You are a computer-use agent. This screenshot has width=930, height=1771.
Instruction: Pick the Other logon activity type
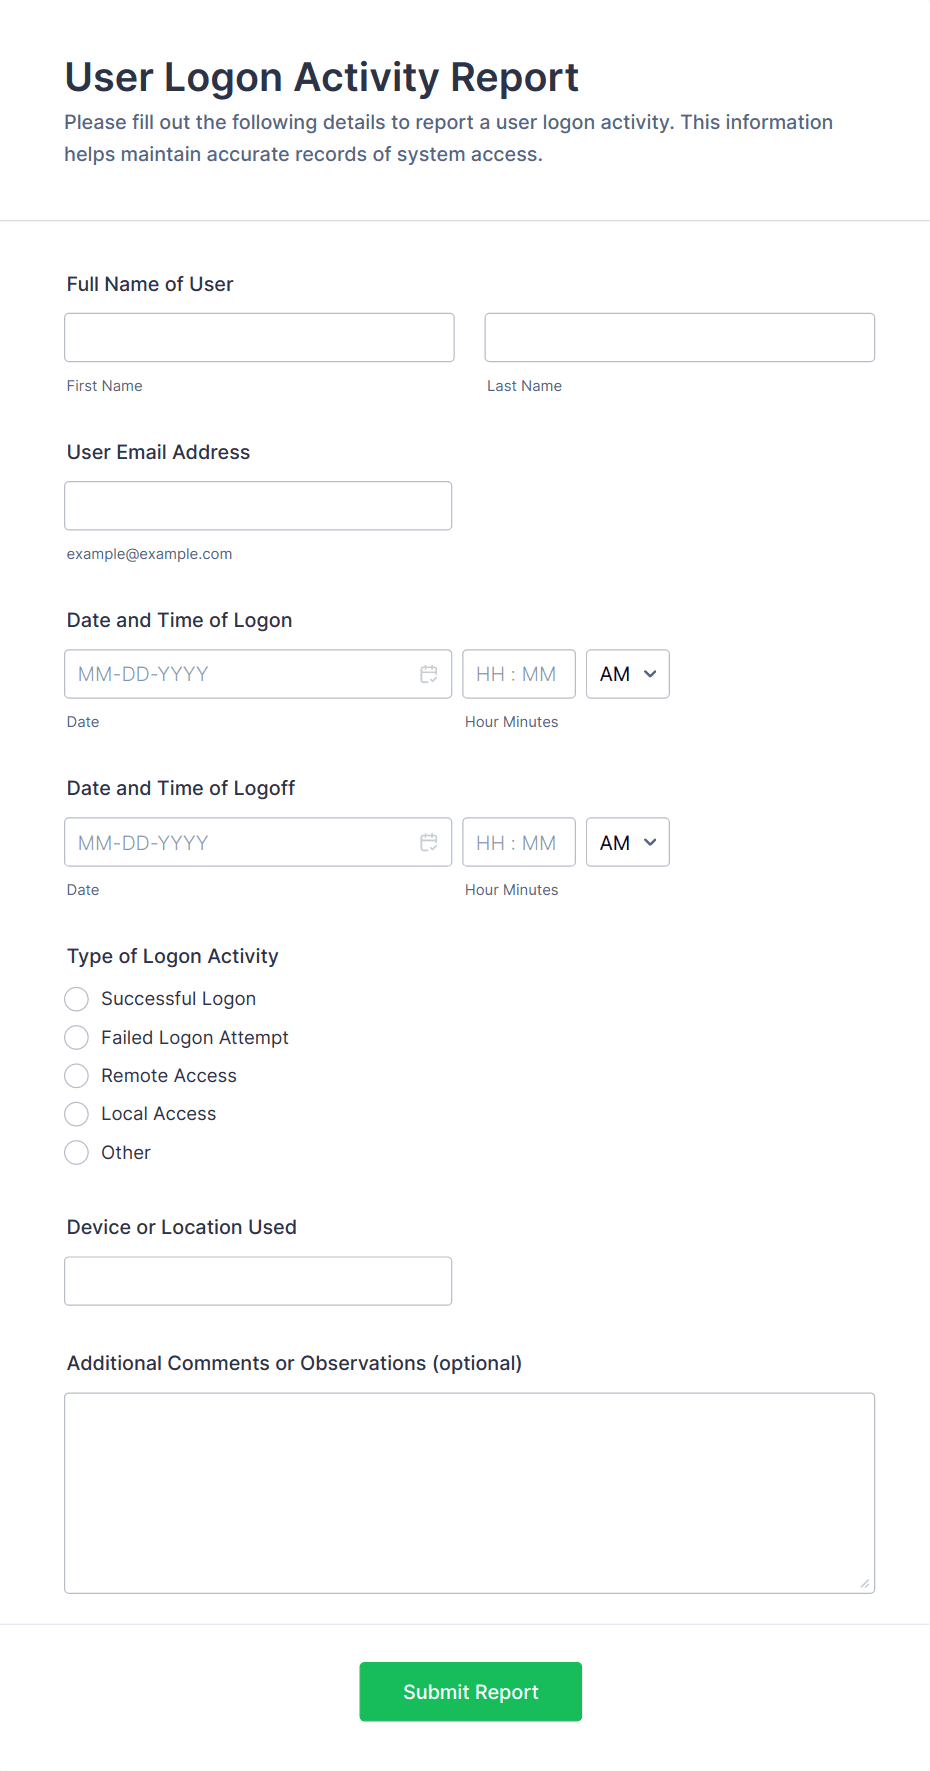pyautogui.click(x=77, y=1153)
